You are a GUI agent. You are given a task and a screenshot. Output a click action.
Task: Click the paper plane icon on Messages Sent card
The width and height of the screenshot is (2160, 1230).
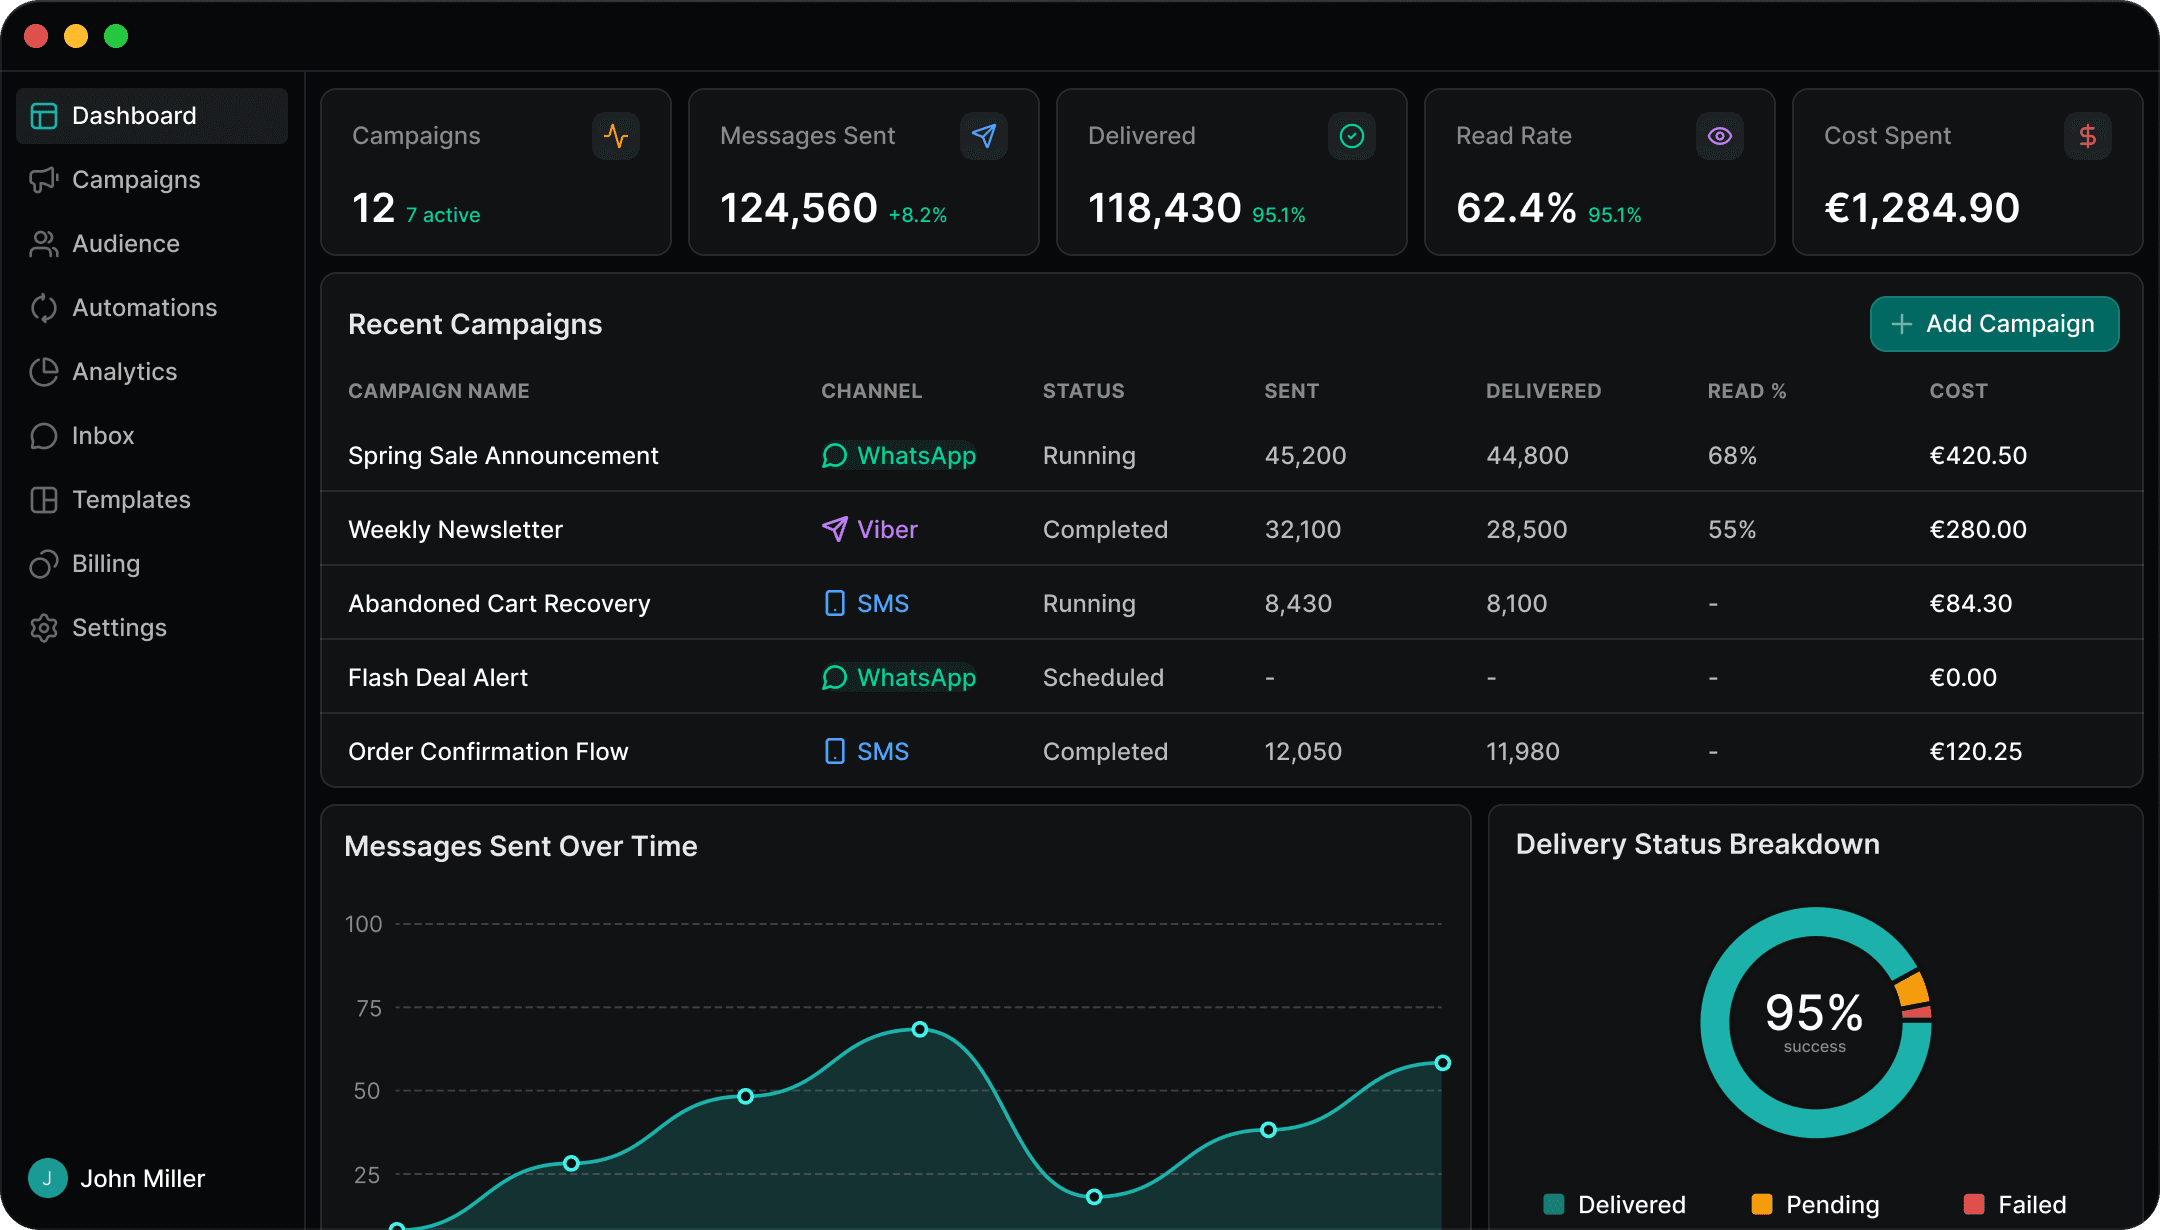[984, 136]
